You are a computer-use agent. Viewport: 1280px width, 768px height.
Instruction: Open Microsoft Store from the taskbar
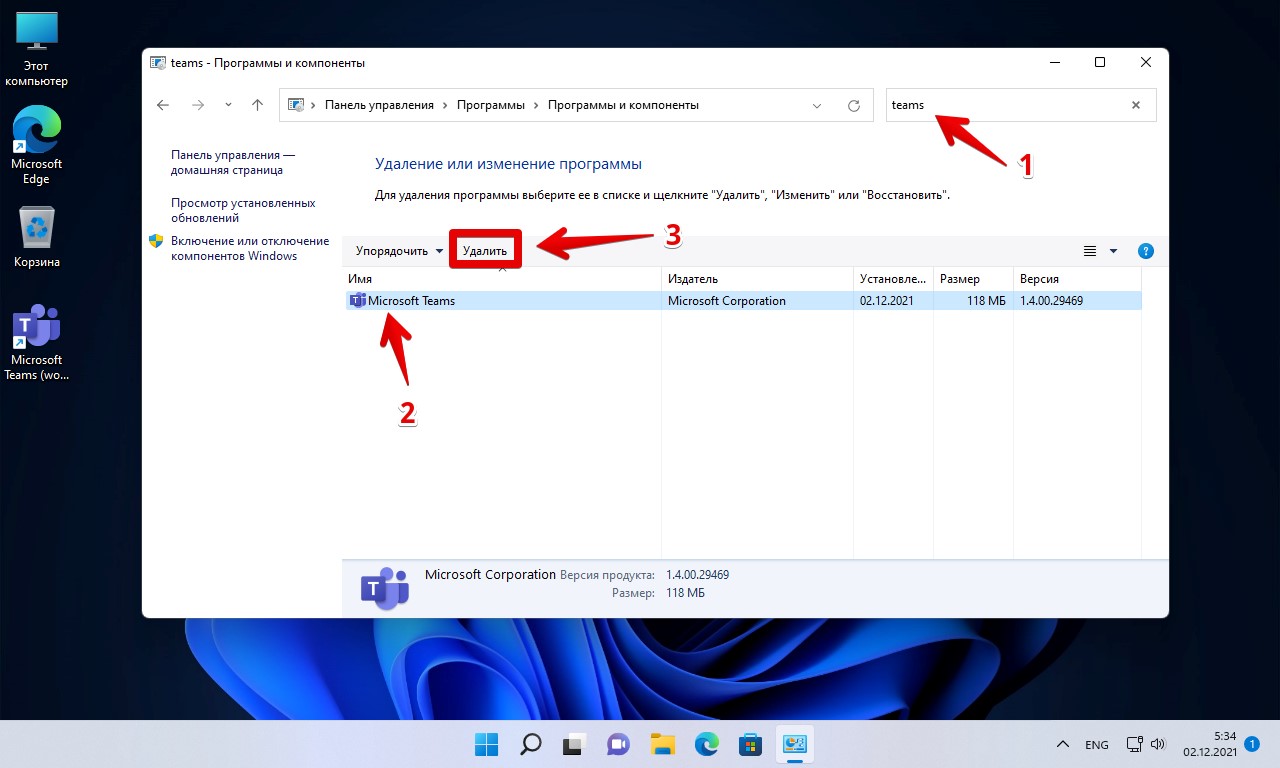coord(751,744)
